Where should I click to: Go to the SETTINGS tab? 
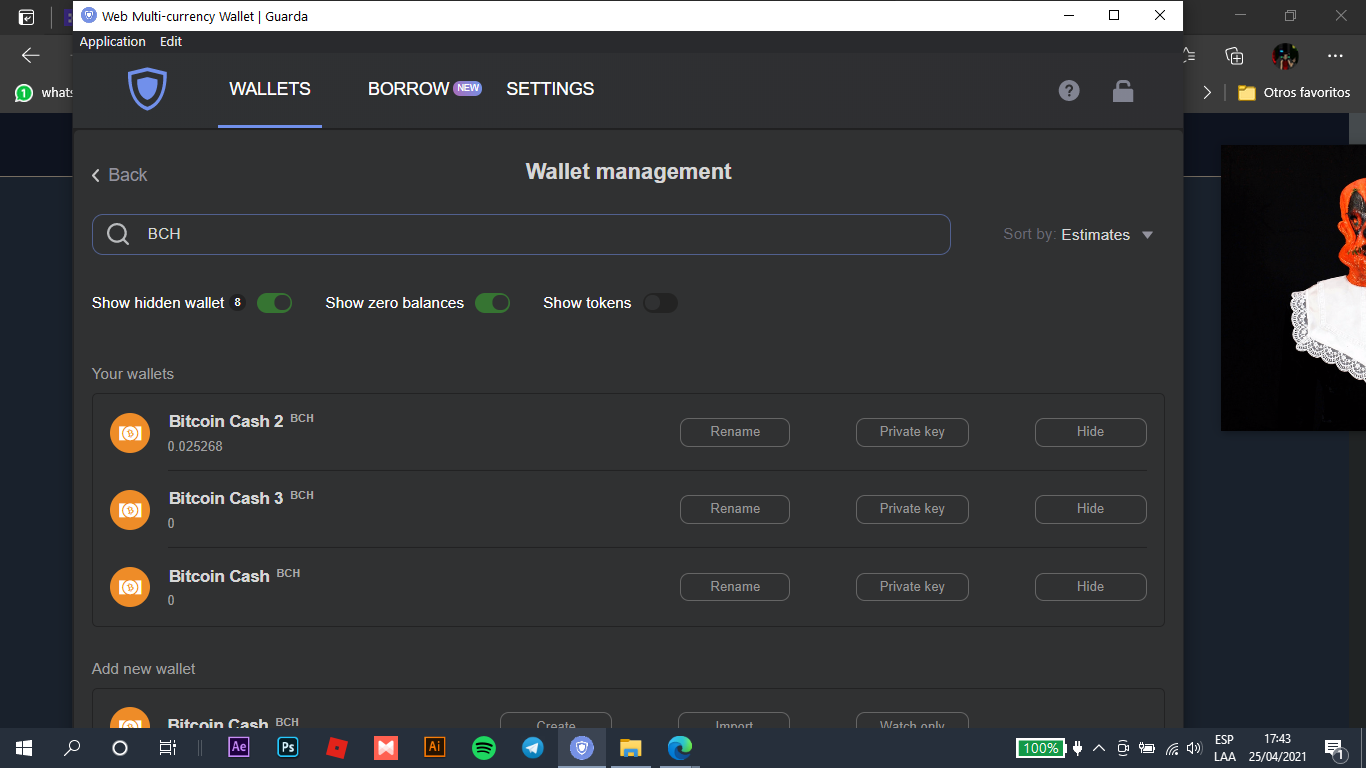tap(550, 89)
